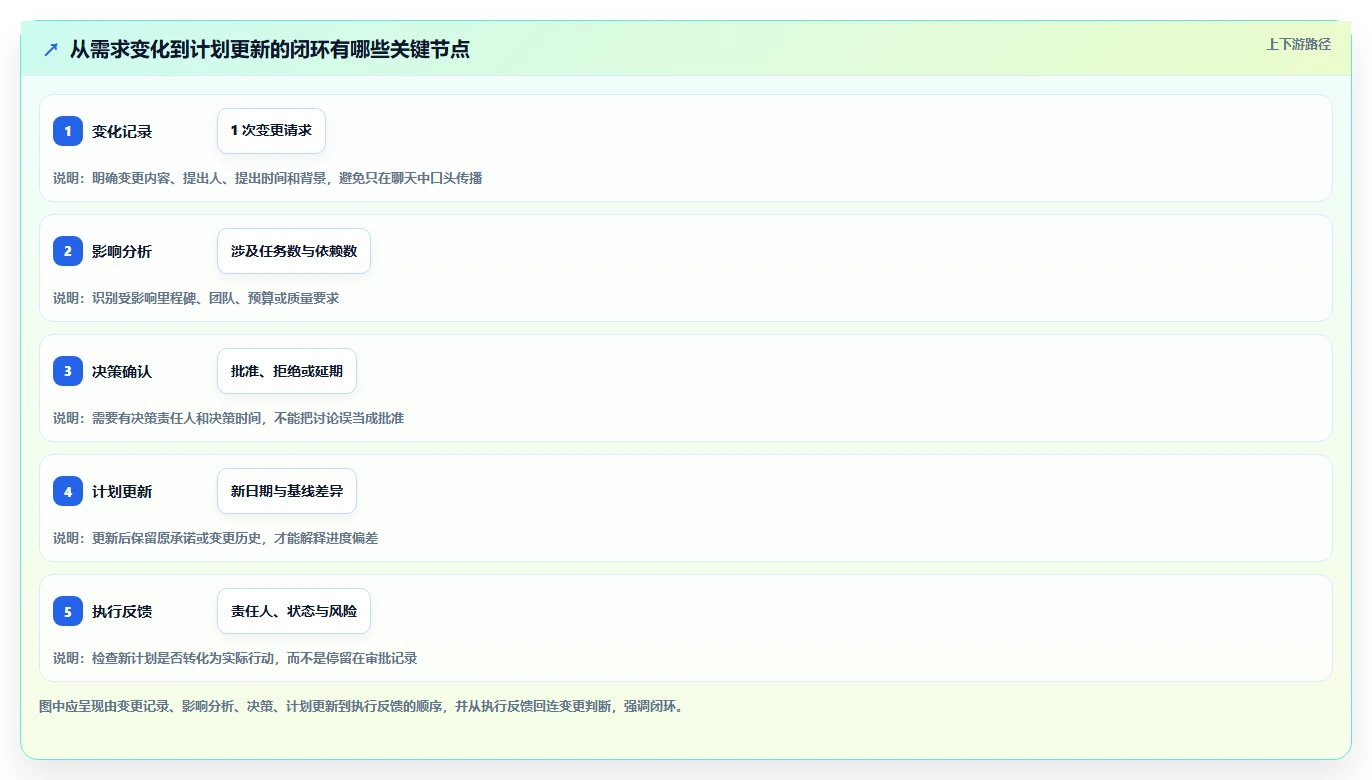This screenshot has height=780, width=1372.
Task: Click the 批准、拒绝或延期 chip
Action: pyautogui.click(x=287, y=371)
